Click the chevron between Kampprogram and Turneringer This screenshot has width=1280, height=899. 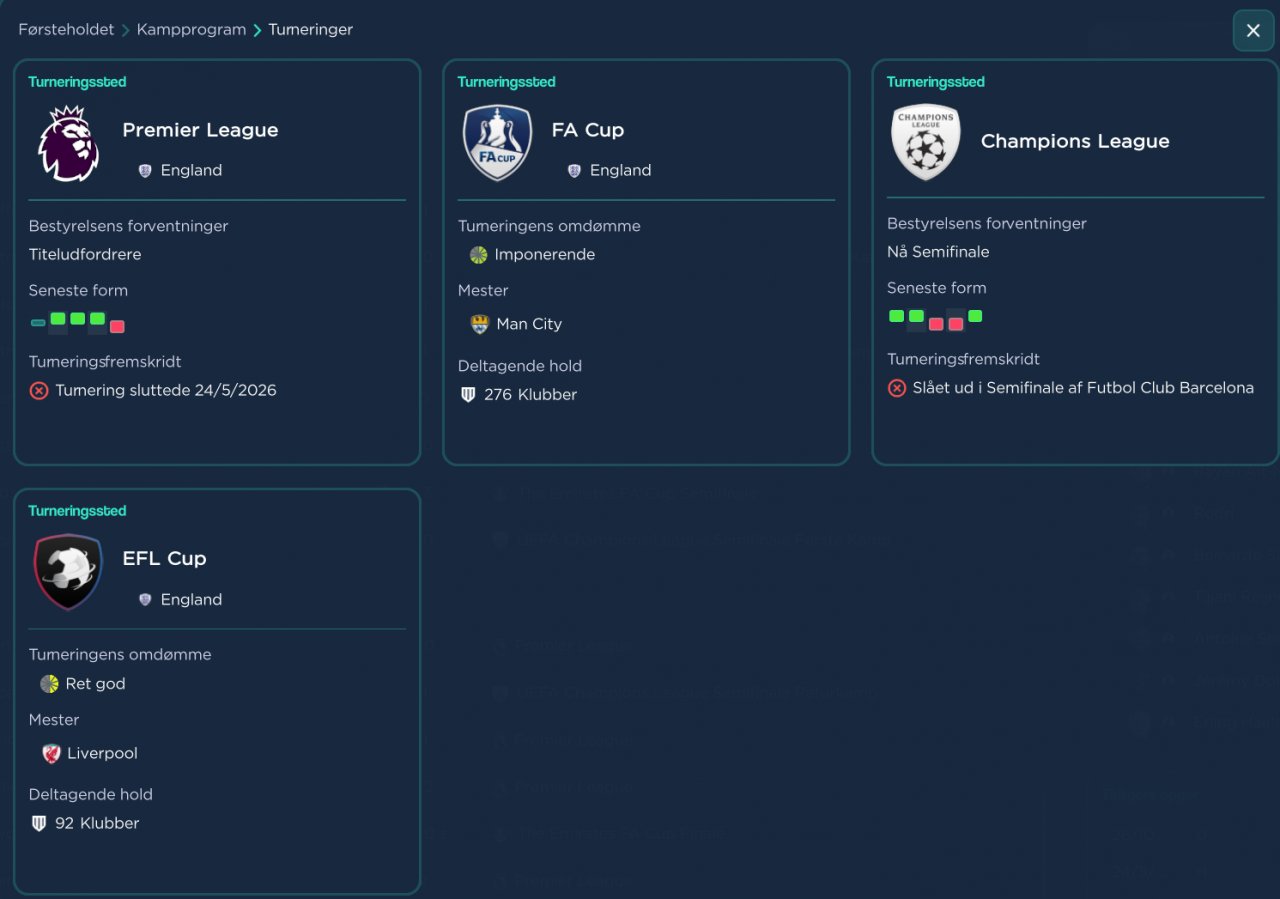(257, 30)
